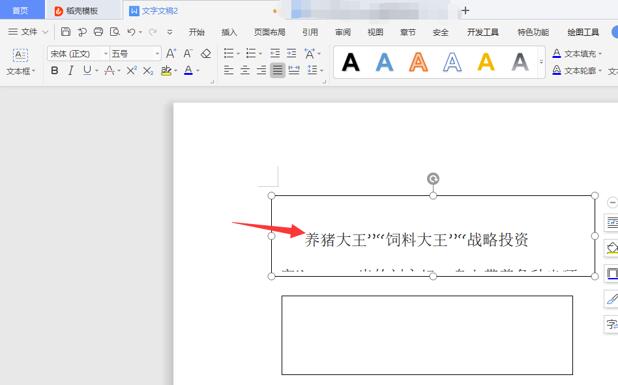Switch to the 视图 ribbon tab

pos(375,32)
